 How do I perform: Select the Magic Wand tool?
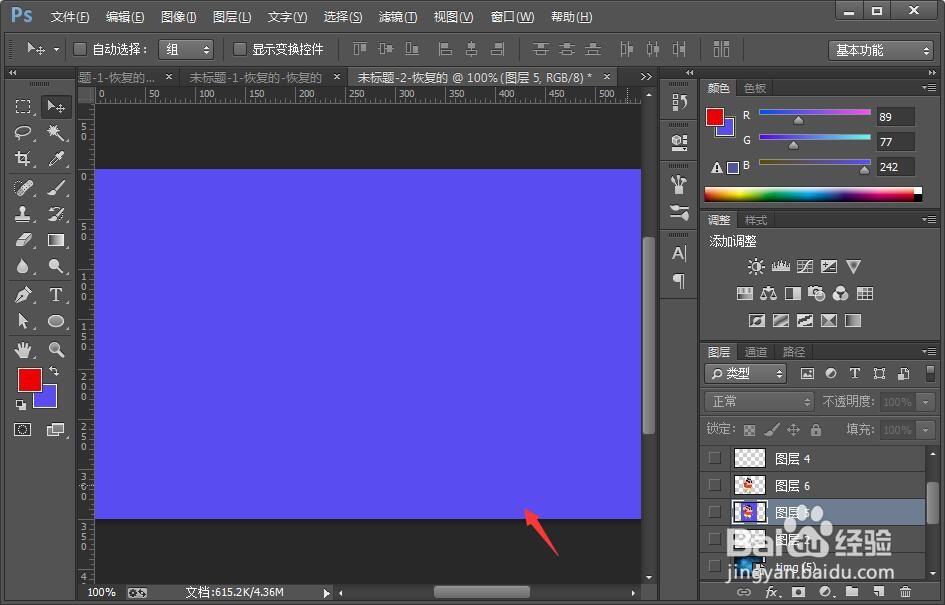click(x=56, y=132)
